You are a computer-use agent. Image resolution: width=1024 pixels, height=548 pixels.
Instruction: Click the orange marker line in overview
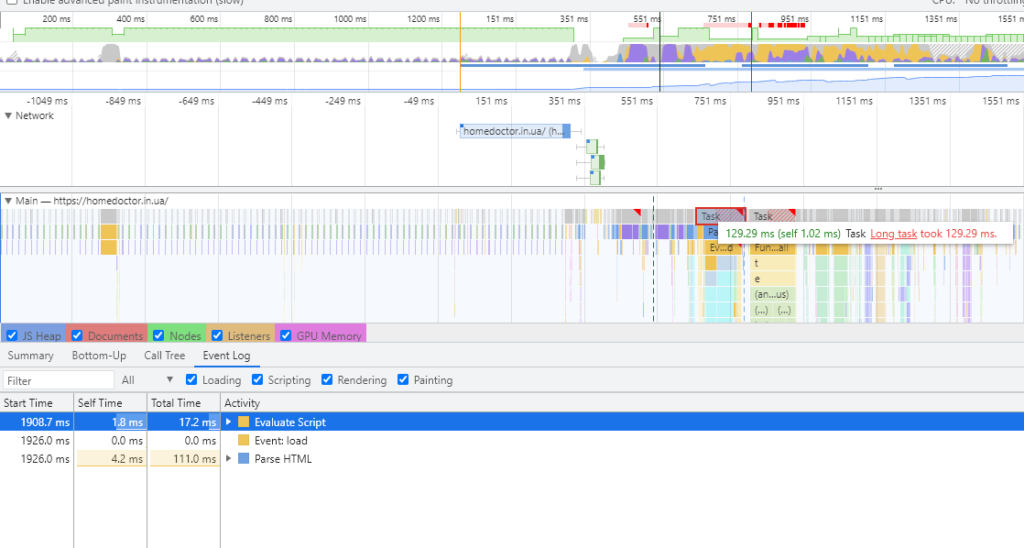tap(460, 51)
